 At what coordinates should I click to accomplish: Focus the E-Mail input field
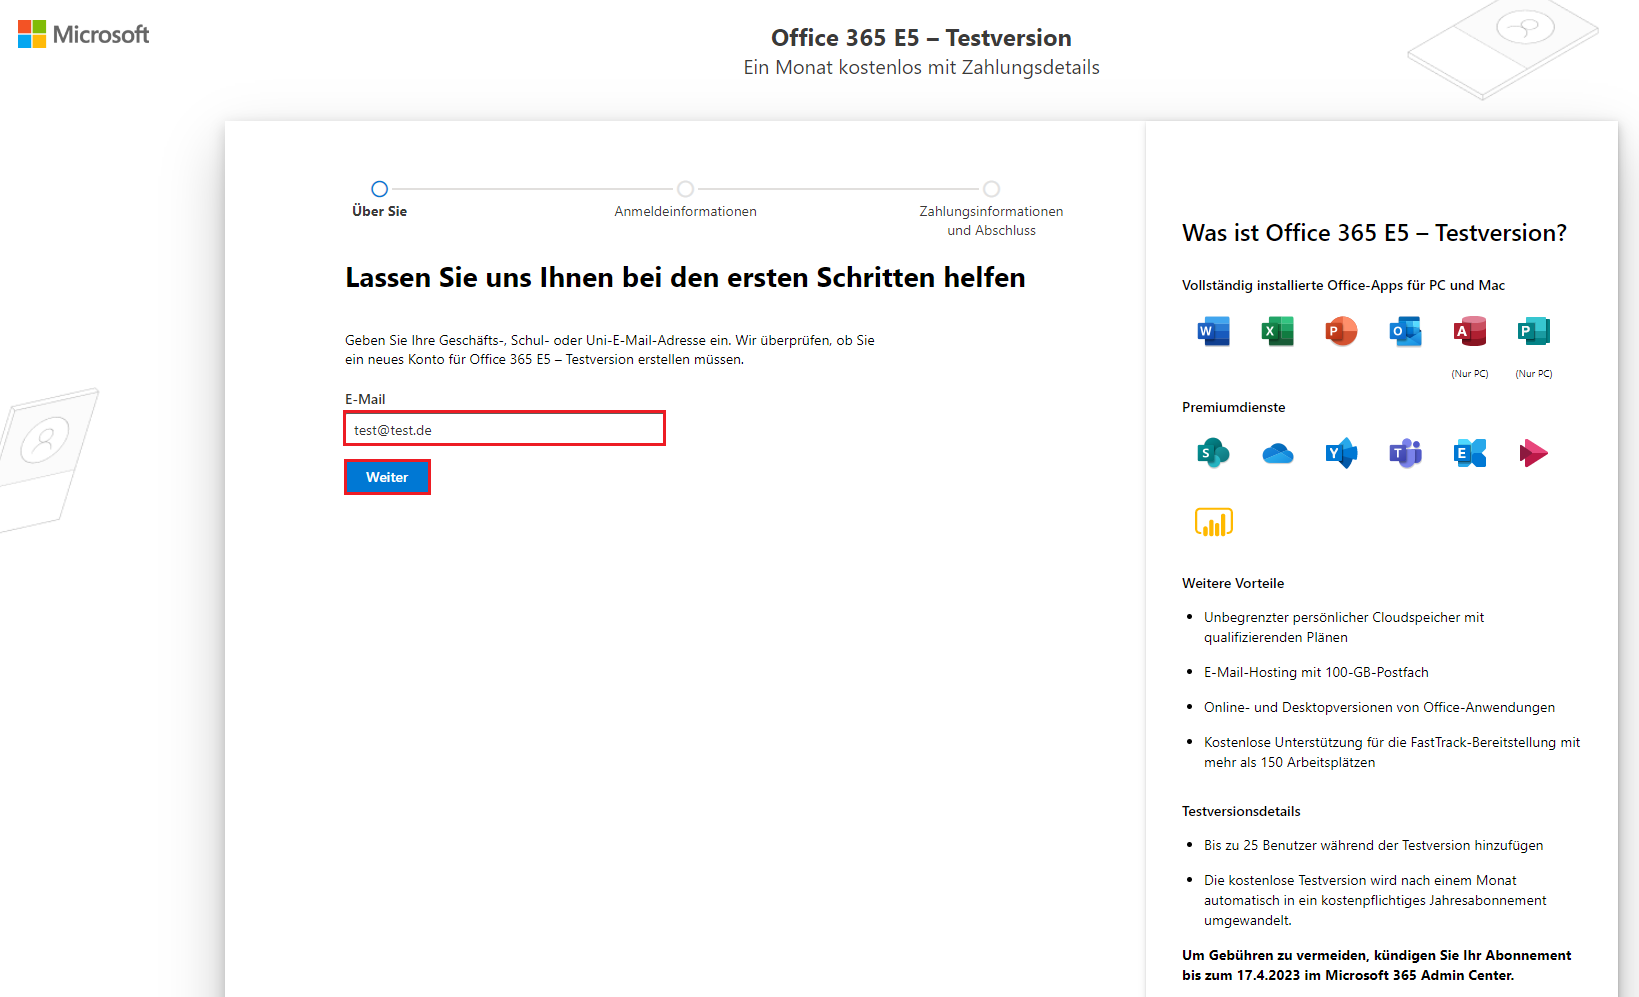(x=504, y=429)
